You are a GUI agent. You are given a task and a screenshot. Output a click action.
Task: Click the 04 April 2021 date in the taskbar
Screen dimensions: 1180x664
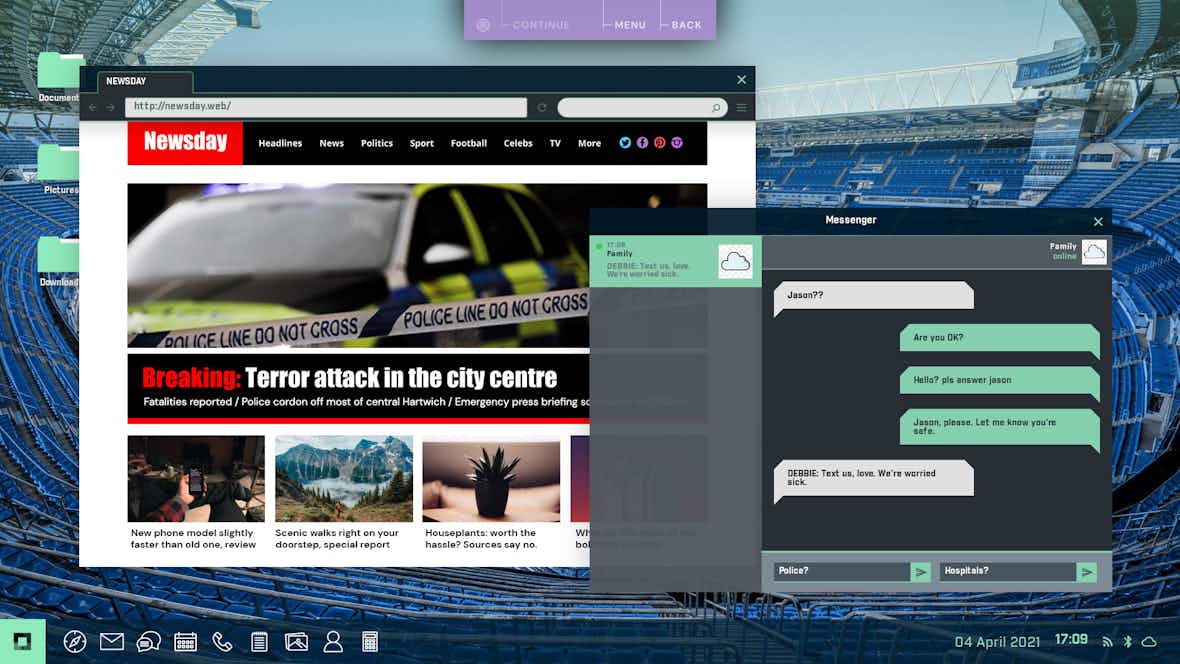click(997, 642)
